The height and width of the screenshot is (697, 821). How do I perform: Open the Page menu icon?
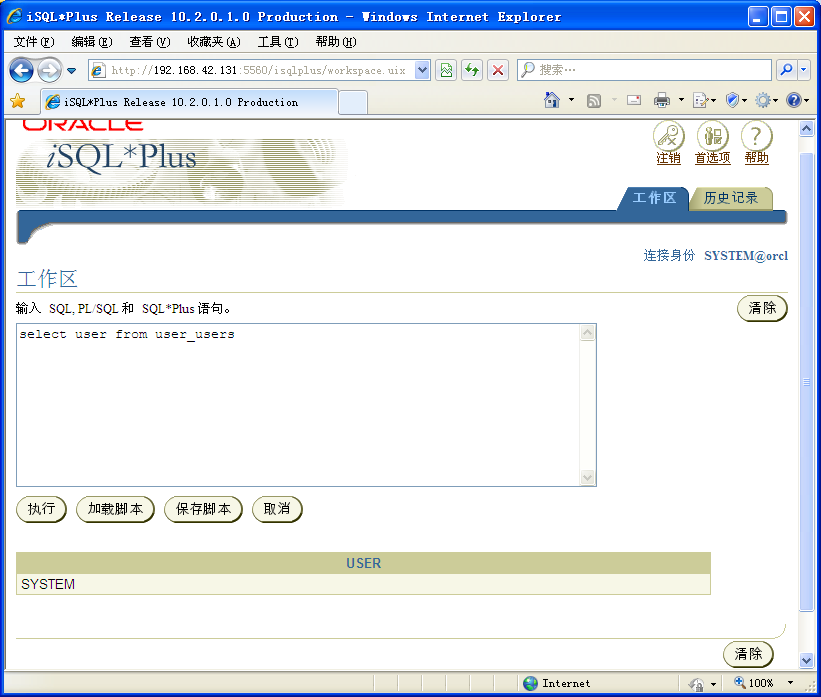[x=700, y=100]
